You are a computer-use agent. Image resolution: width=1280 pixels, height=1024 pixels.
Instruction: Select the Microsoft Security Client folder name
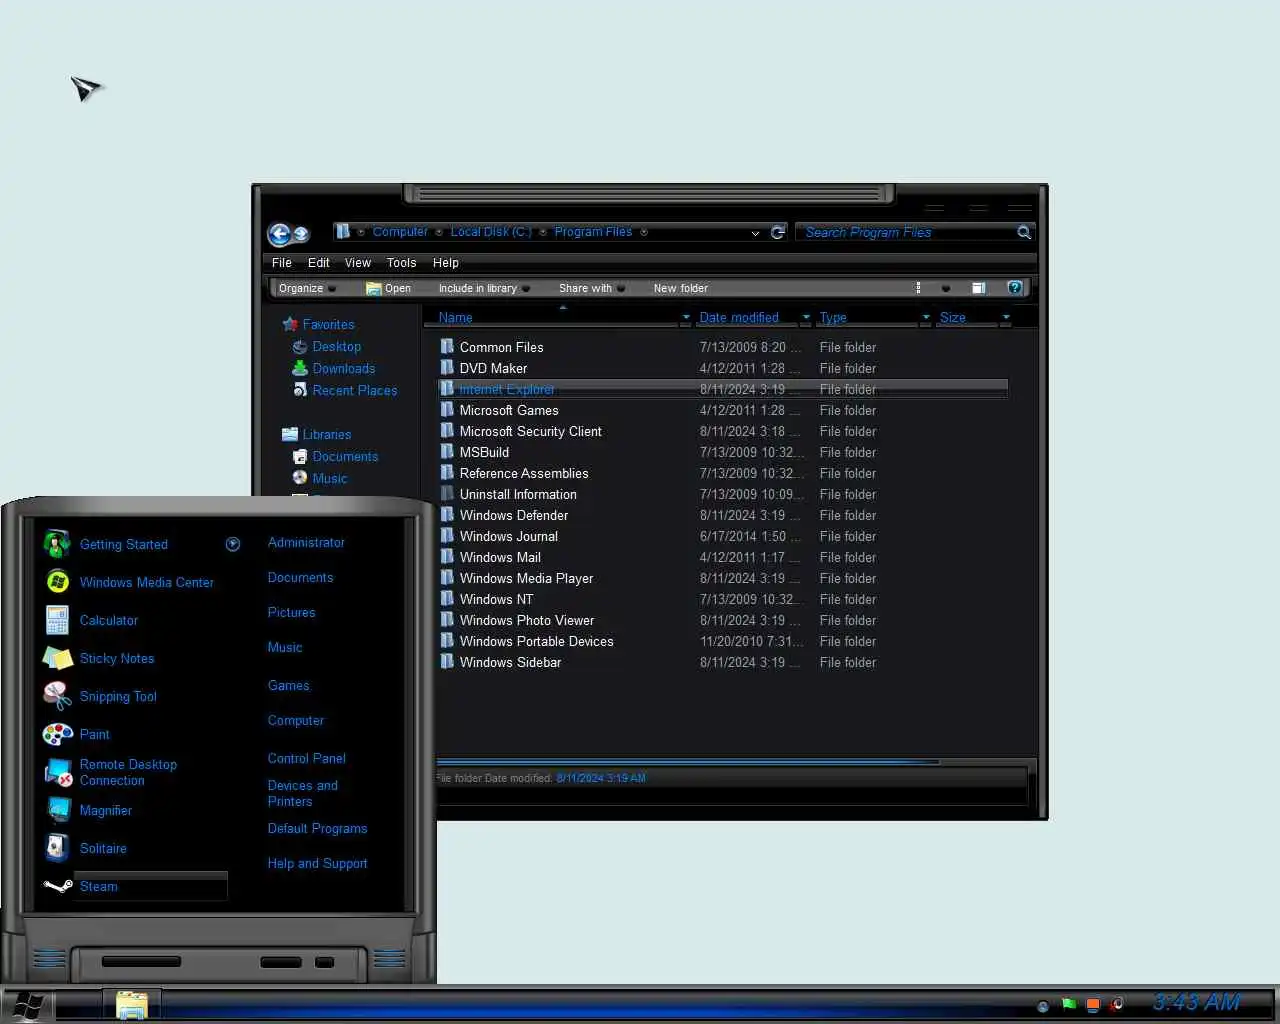(530, 431)
